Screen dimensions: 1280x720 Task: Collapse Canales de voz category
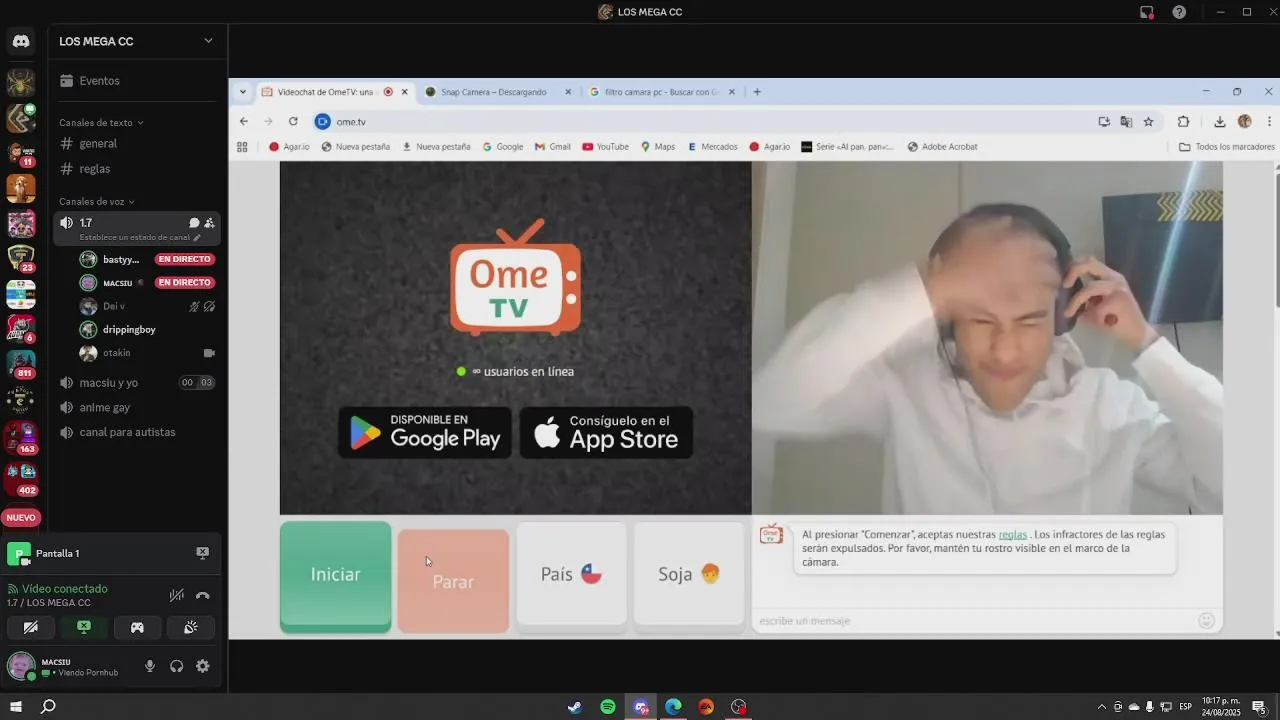point(96,202)
